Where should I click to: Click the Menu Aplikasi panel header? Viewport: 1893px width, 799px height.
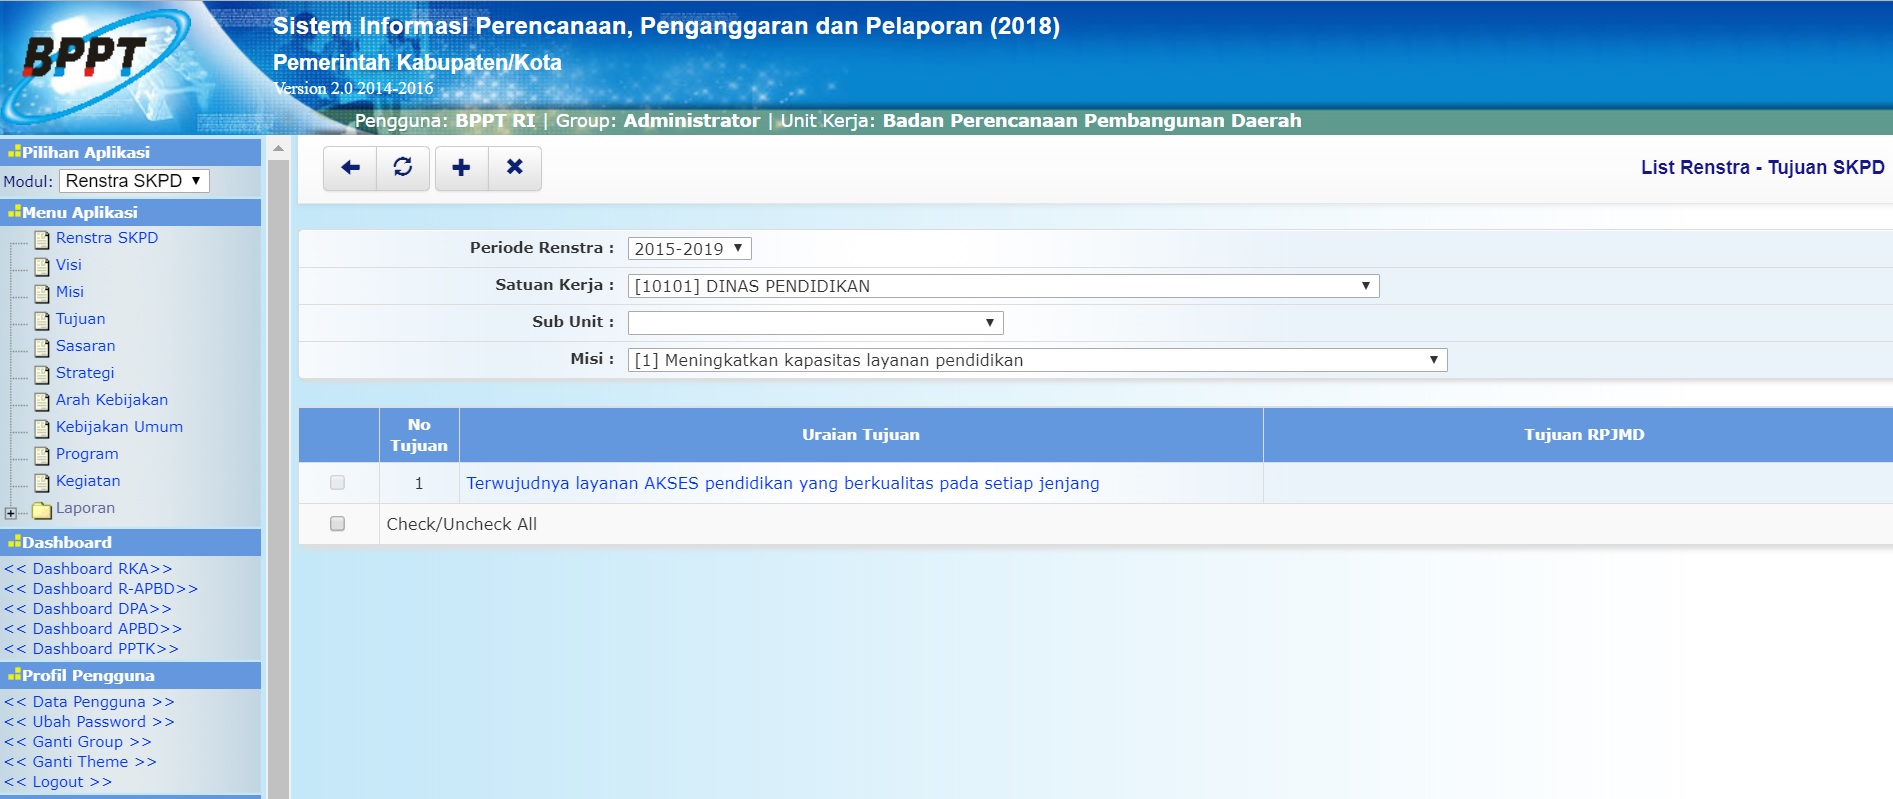point(131,212)
